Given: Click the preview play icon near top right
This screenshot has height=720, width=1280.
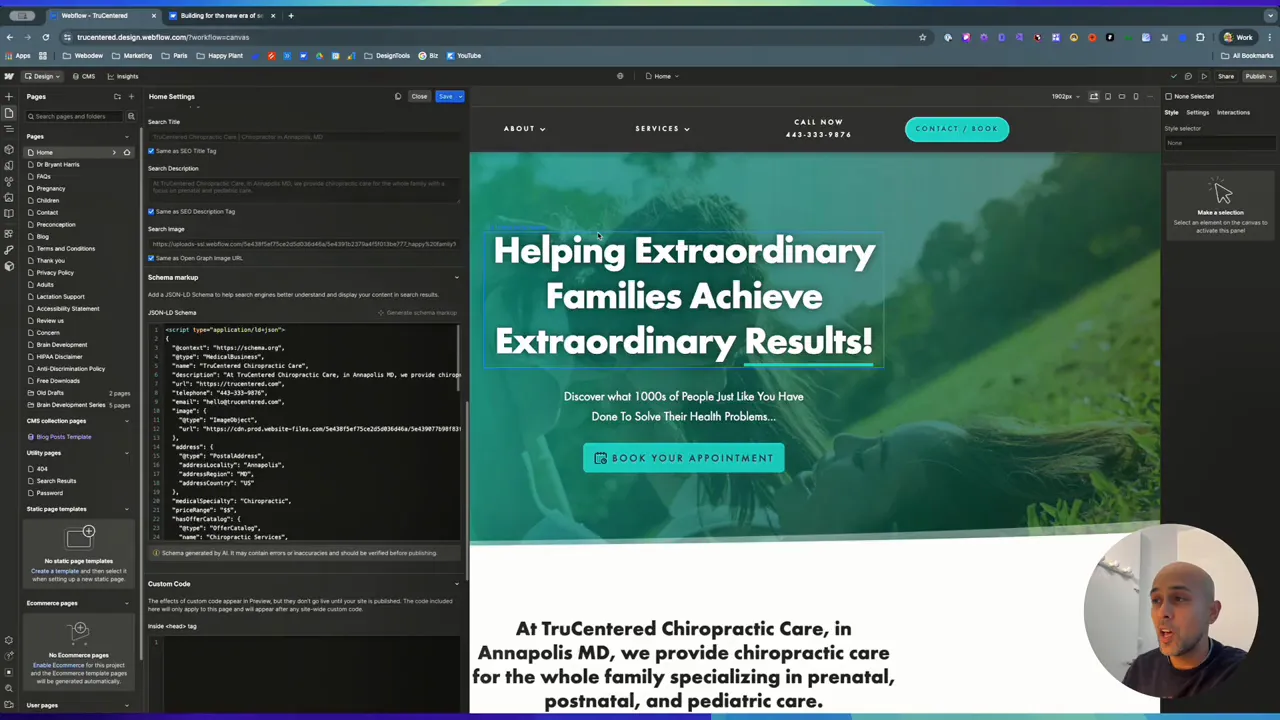Looking at the screenshot, I should [1204, 77].
